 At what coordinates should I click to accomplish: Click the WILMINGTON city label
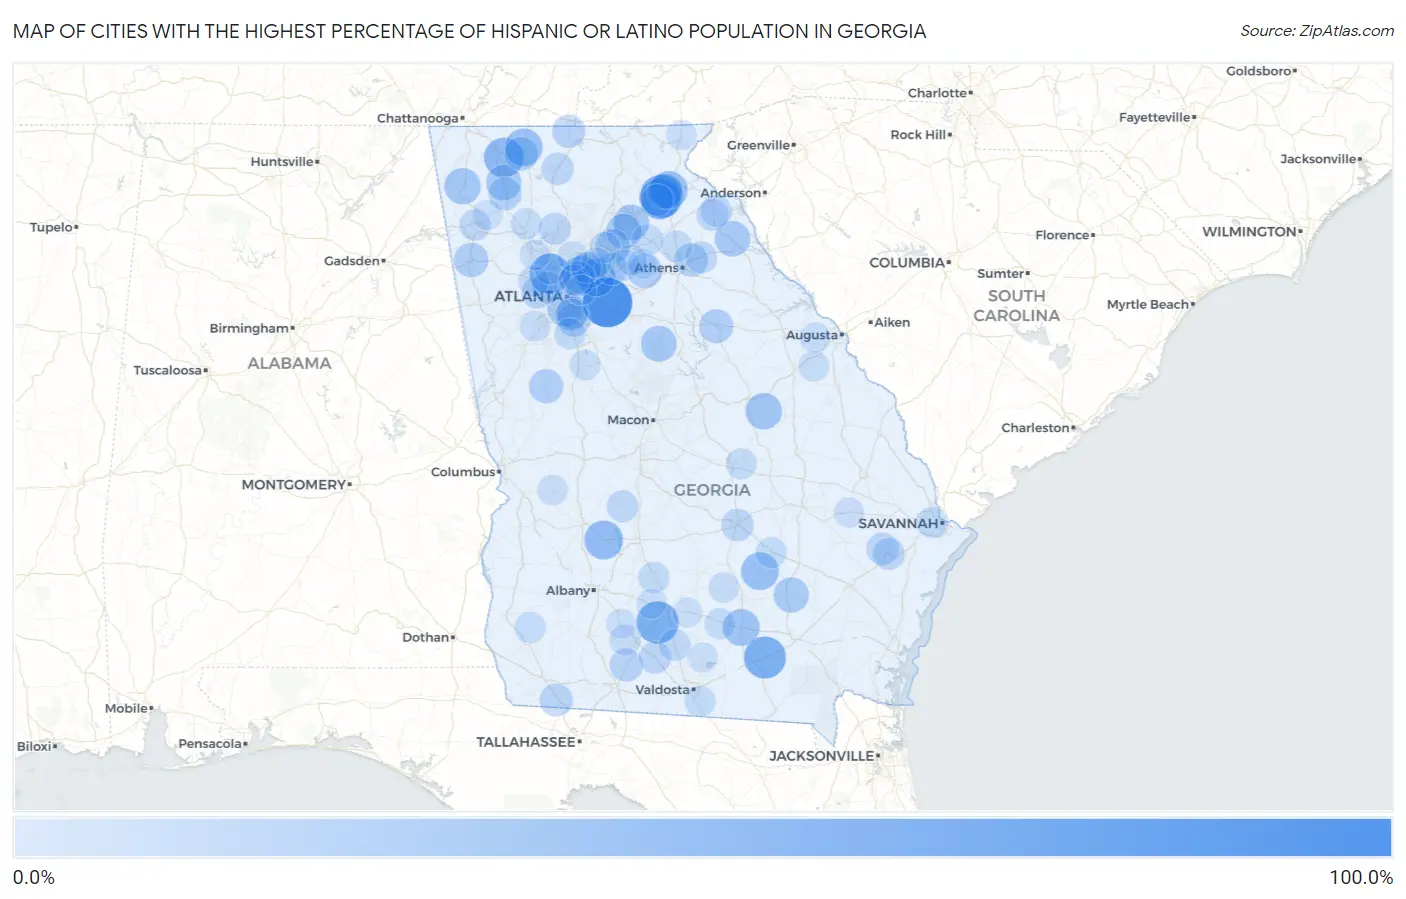tap(1249, 231)
